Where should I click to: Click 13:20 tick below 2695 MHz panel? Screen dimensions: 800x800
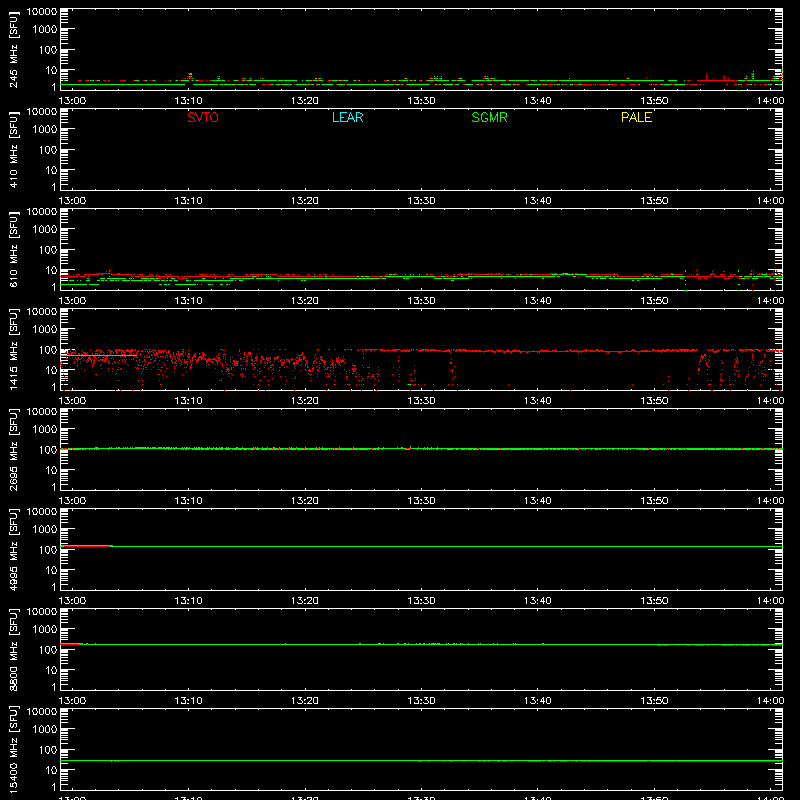305,501
